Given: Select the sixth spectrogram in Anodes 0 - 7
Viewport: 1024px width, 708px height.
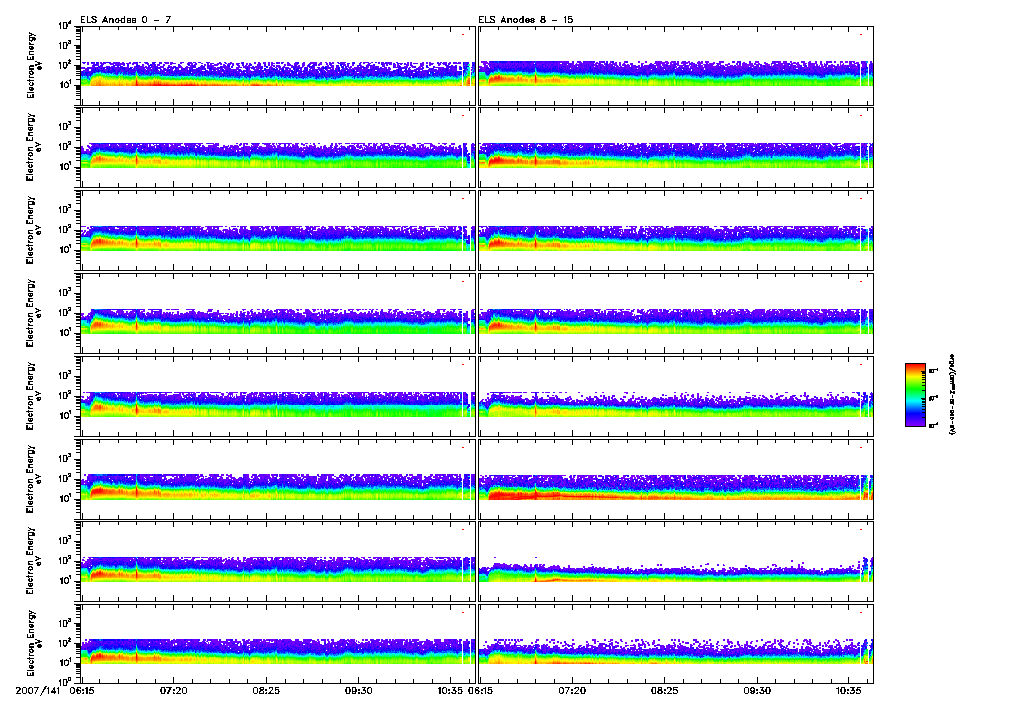Looking at the screenshot, I should tap(278, 479).
